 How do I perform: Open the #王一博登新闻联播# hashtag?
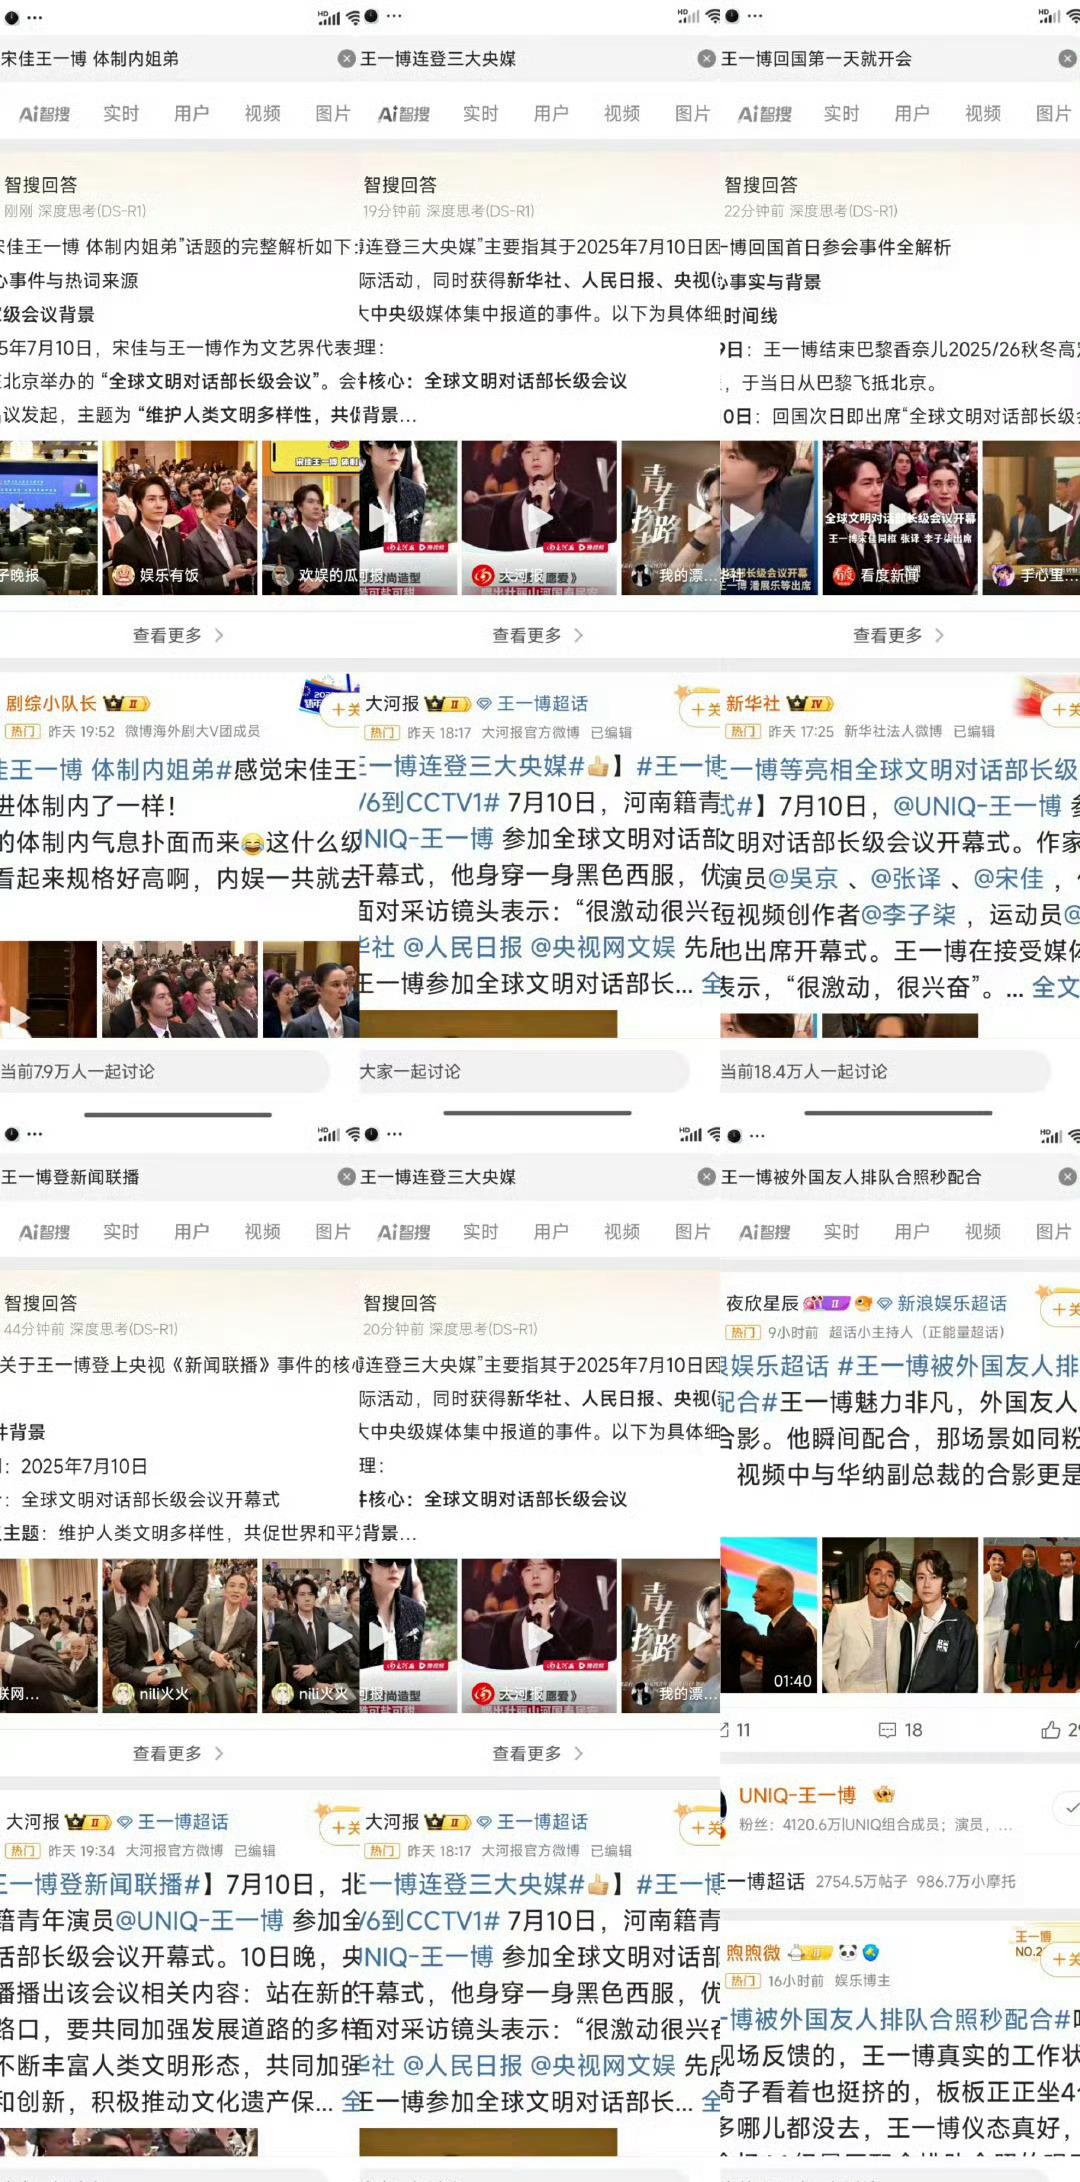[100, 1884]
